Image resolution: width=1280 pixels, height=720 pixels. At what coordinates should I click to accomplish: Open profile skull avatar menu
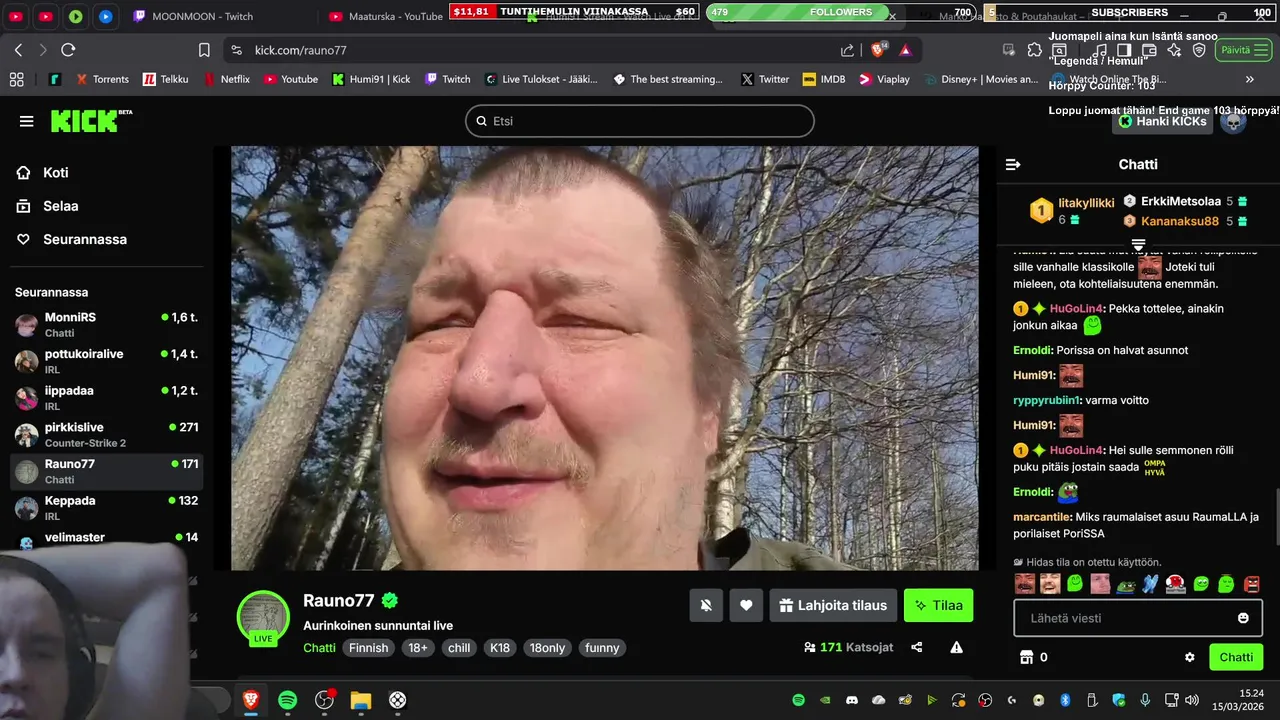coord(1233,121)
